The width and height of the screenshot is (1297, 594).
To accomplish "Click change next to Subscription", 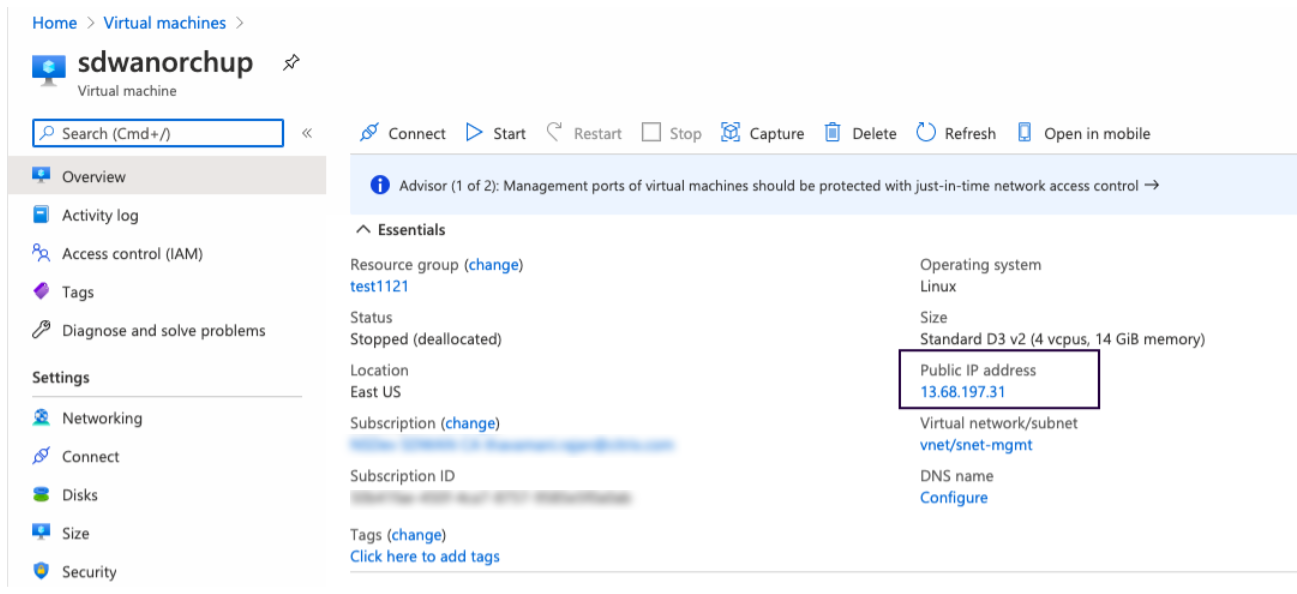I will pos(471,423).
